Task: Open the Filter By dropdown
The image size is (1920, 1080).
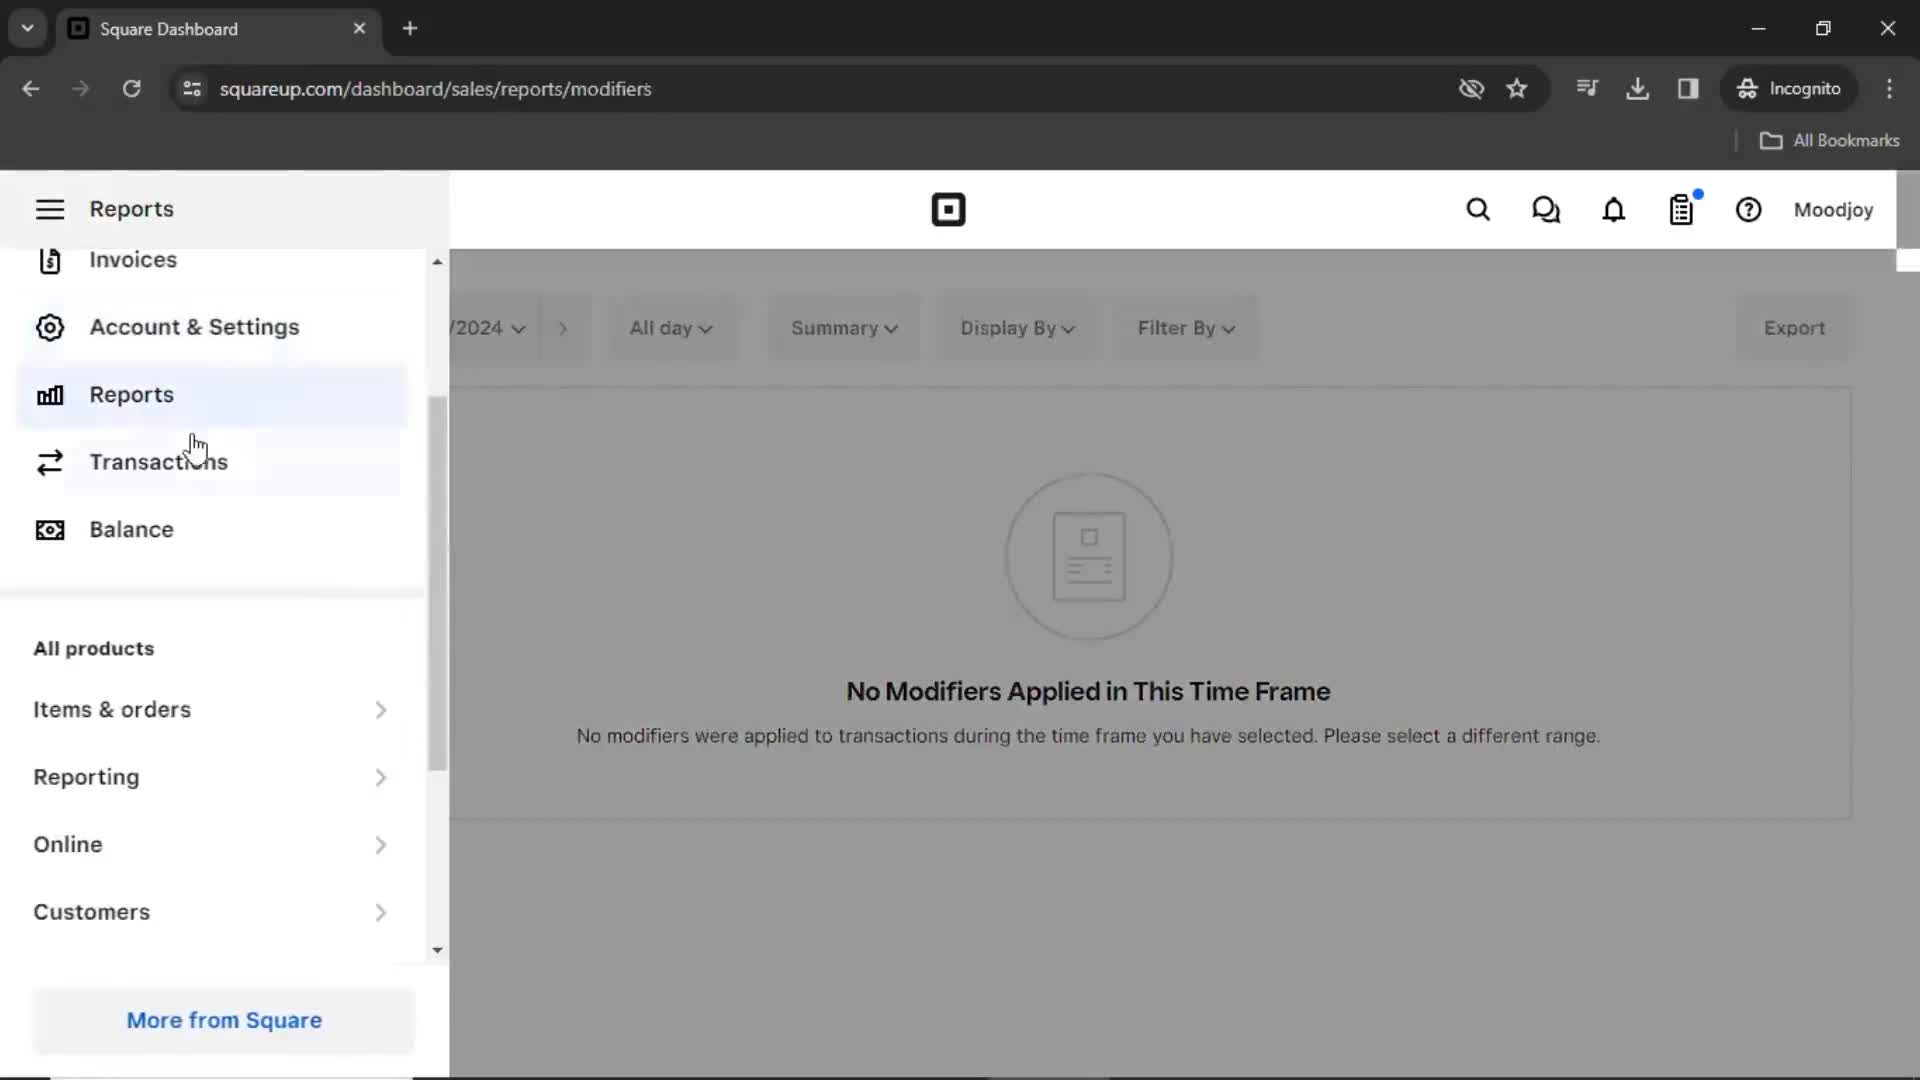Action: pos(1184,327)
